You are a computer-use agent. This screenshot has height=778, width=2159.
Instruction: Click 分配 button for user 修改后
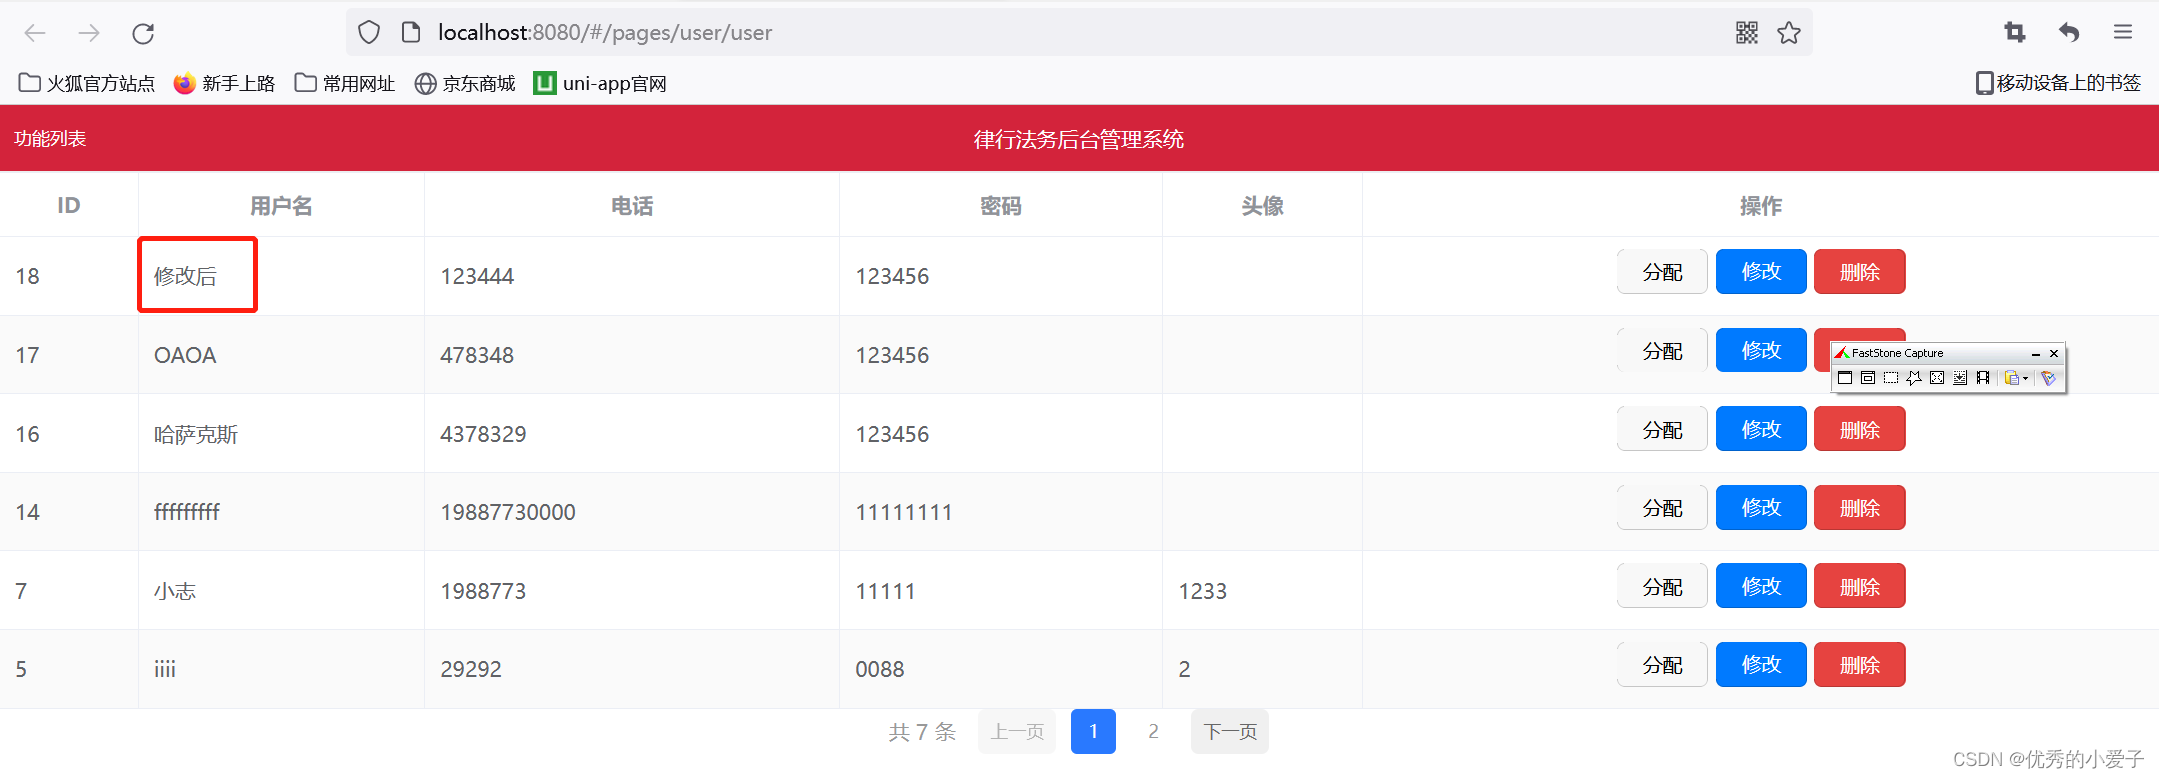pos(1662,272)
